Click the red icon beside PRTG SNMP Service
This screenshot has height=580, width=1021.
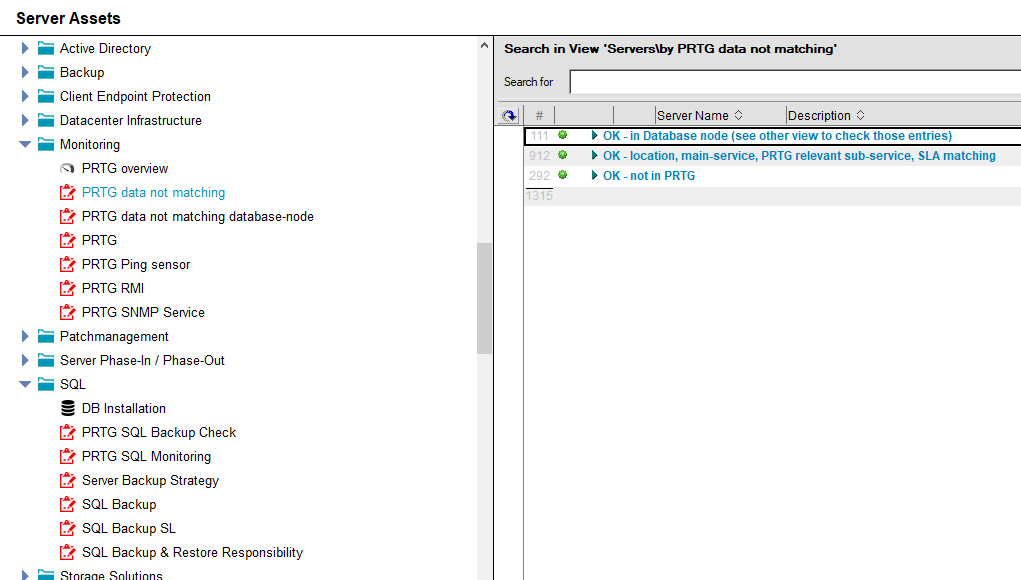point(68,312)
